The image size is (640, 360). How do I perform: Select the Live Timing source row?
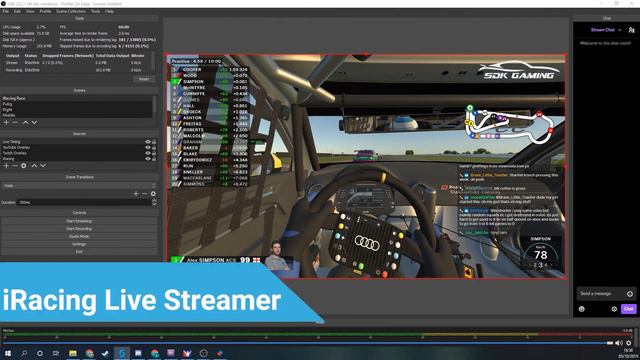click(73, 142)
